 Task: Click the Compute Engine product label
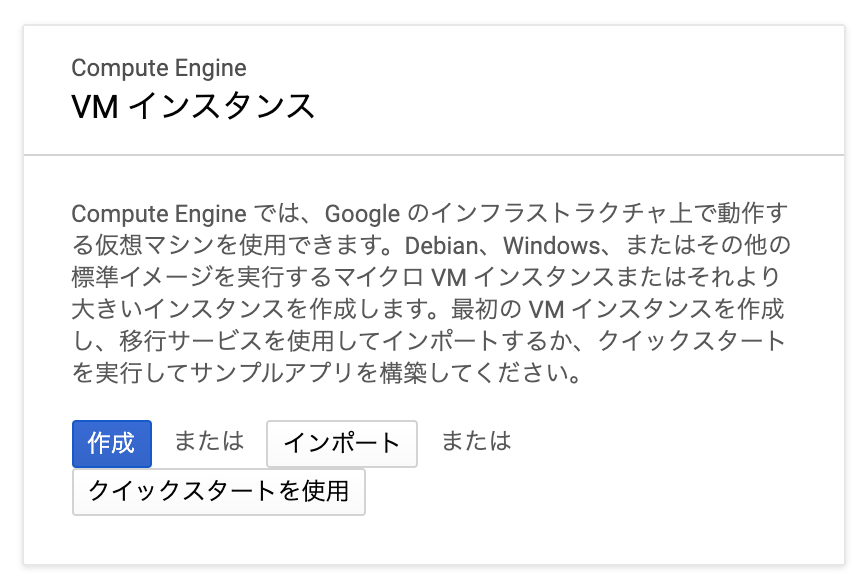(x=157, y=68)
